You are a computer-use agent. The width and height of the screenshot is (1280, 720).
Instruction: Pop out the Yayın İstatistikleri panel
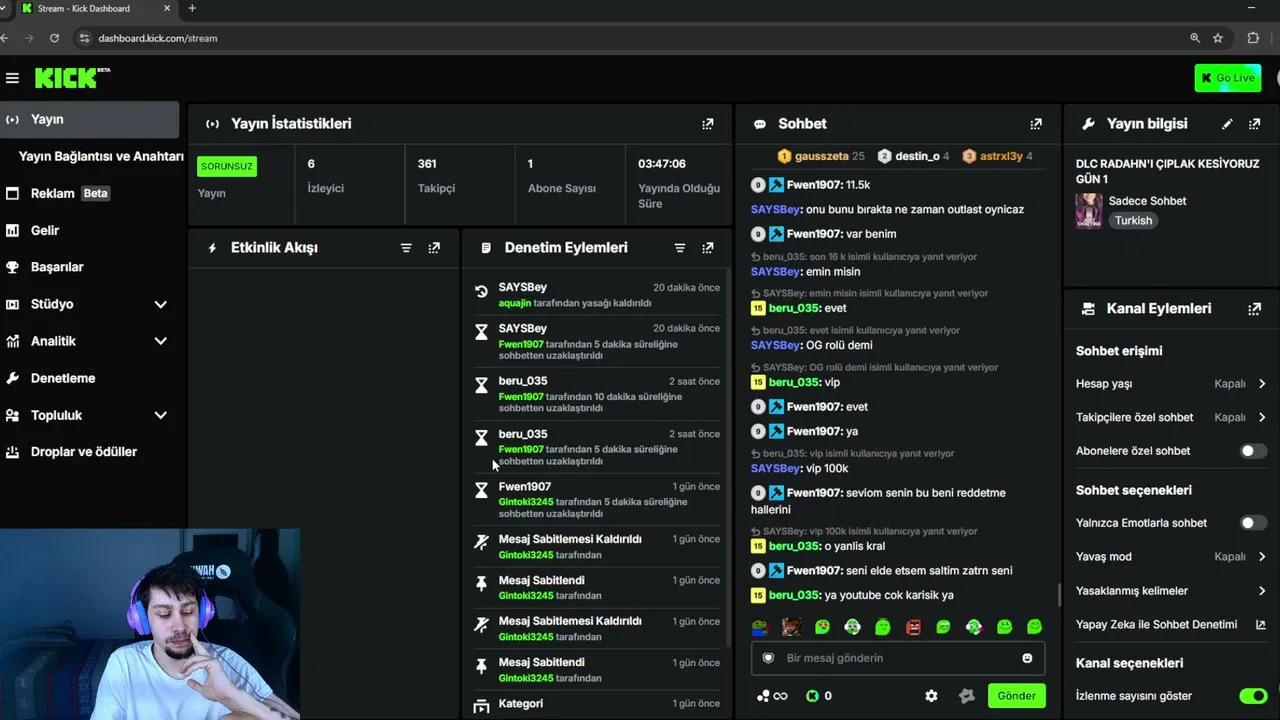point(708,124)
